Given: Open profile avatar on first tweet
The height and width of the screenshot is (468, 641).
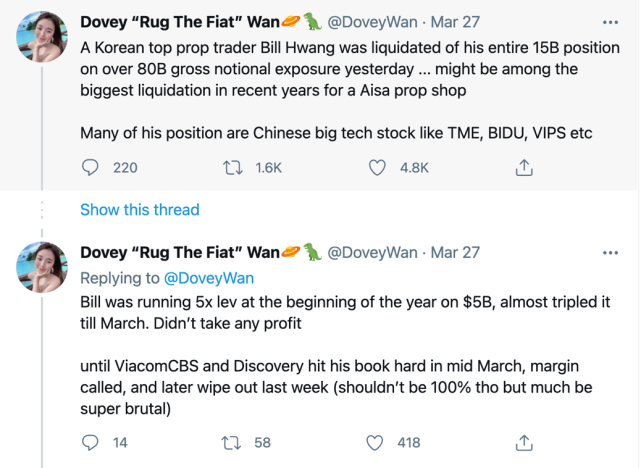Looking at the screenshot, I should 41,40.
